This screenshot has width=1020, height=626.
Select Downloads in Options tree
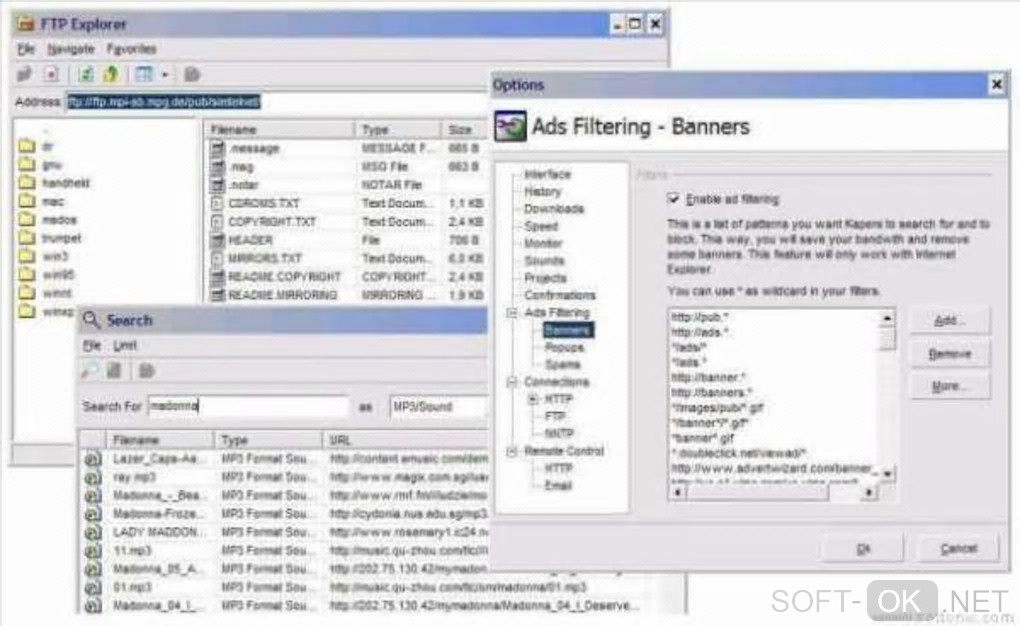pyautogui.click(x=554, y=208)
